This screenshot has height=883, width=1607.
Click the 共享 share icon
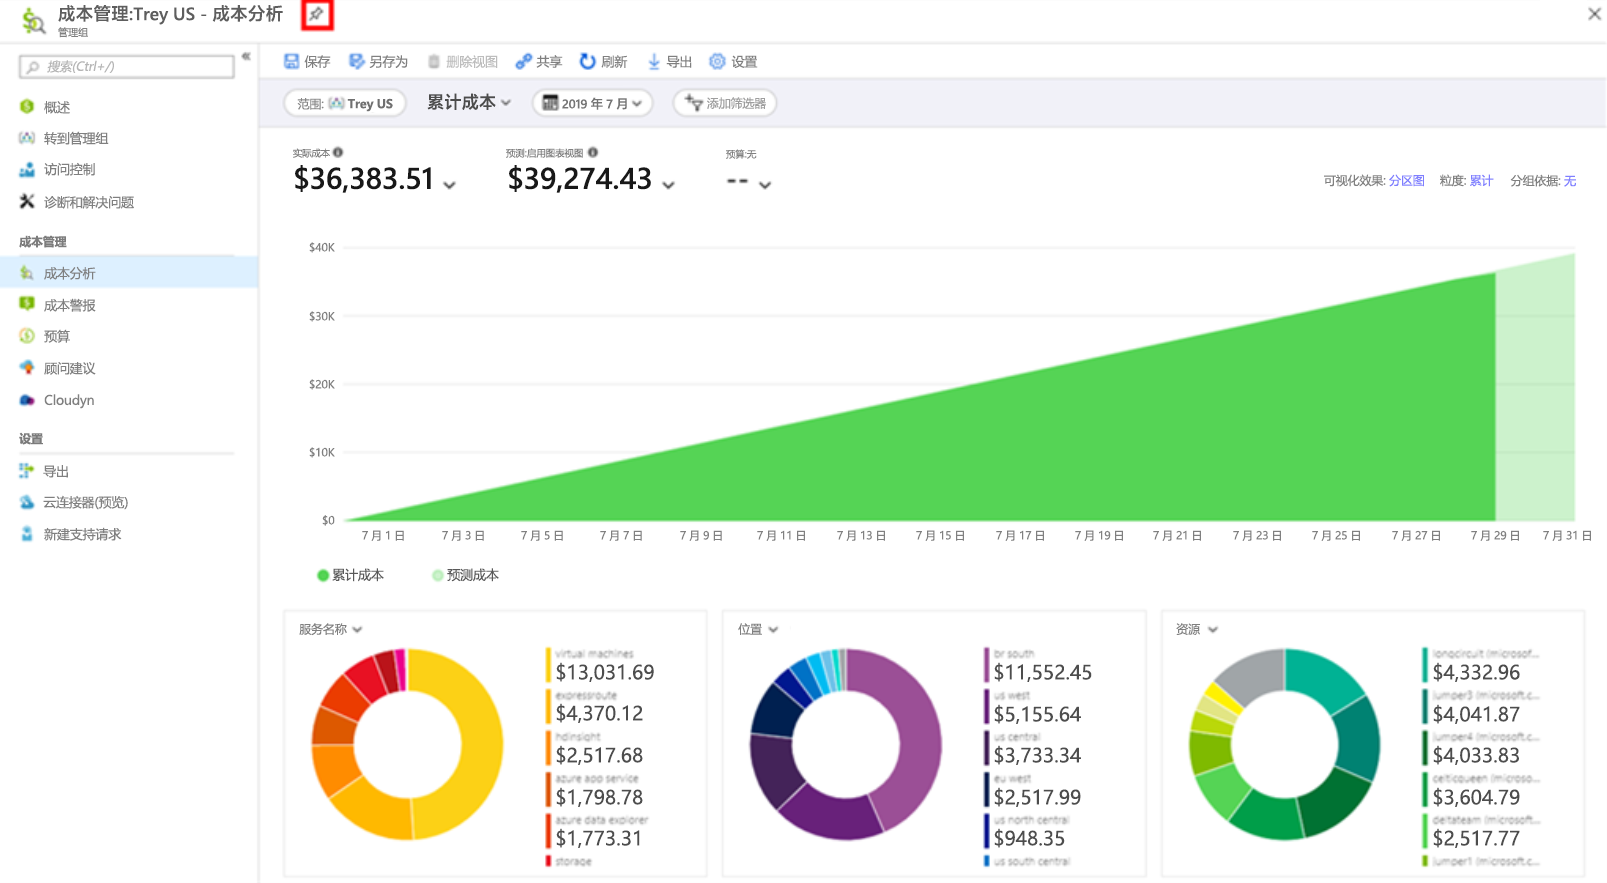[x=523, y=61]
